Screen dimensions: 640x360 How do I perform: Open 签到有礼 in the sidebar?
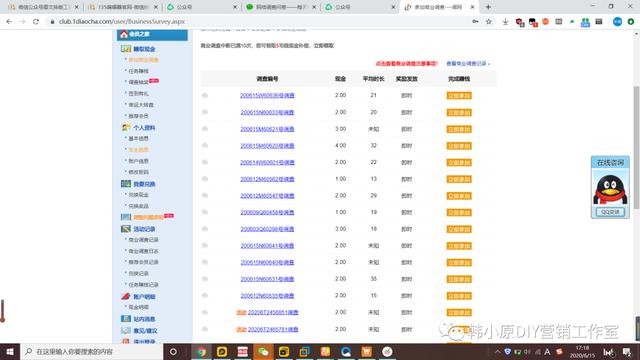tap(138, 93)
